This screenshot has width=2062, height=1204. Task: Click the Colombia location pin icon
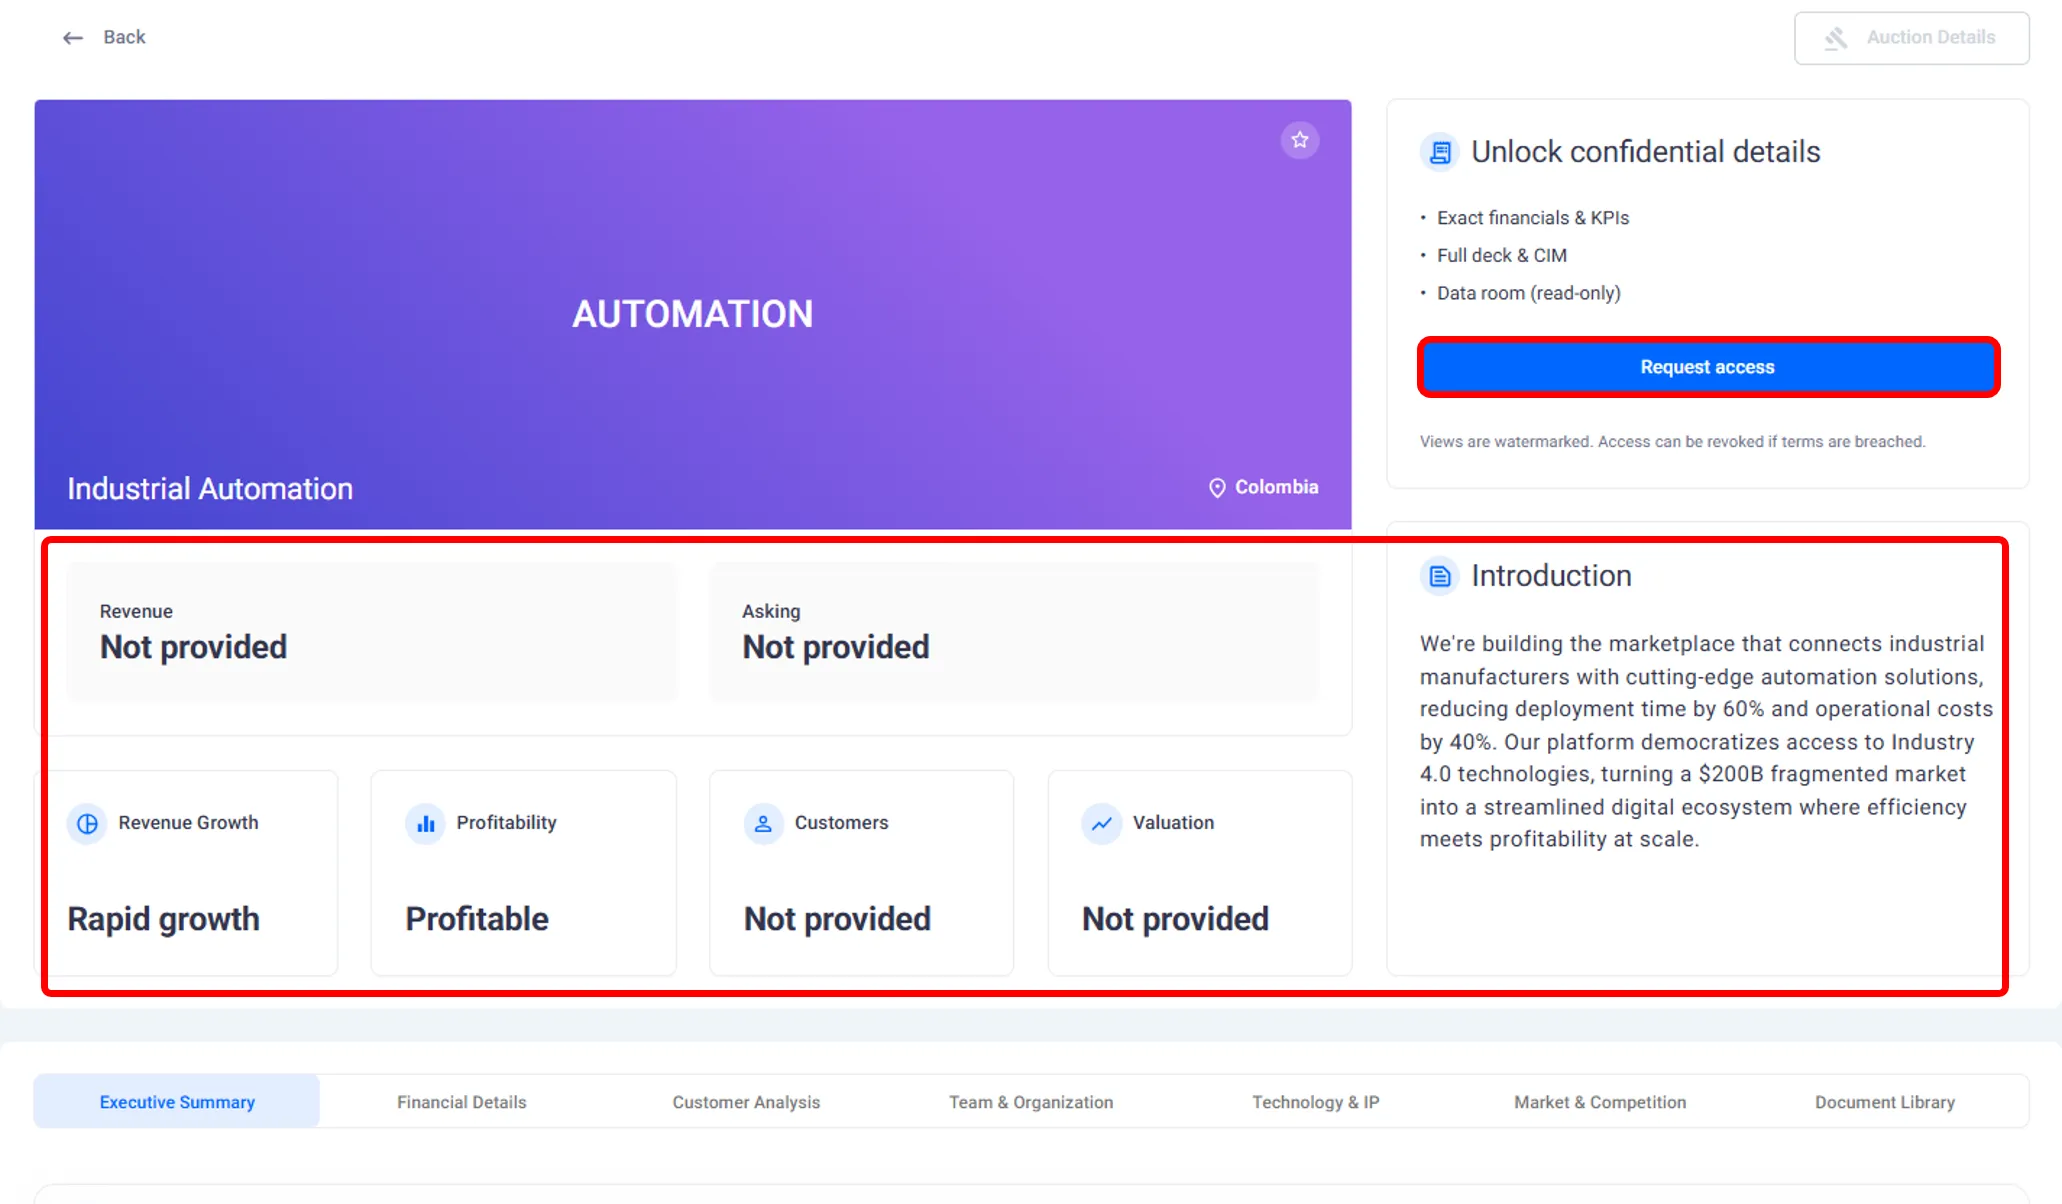point(1216,488)
